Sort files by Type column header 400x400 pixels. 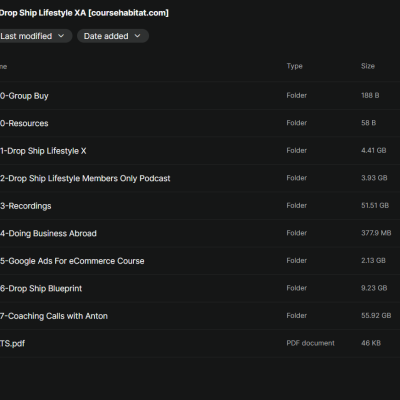(x=294, y=66)
